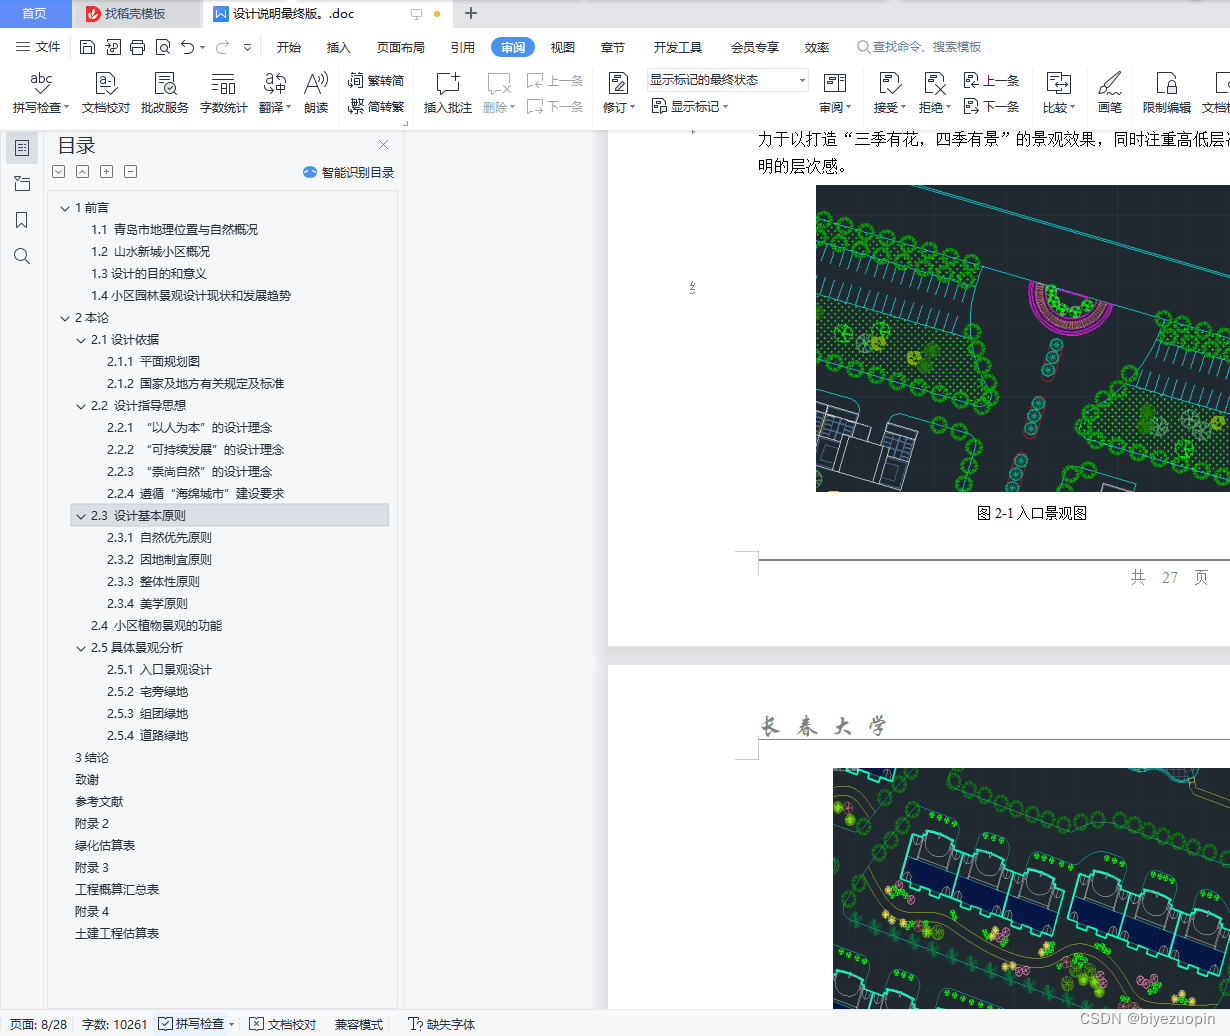Screen dimensions: 1230x1036
Task: Switch to the 引用 ribbon tab
Action: [463, 47]
